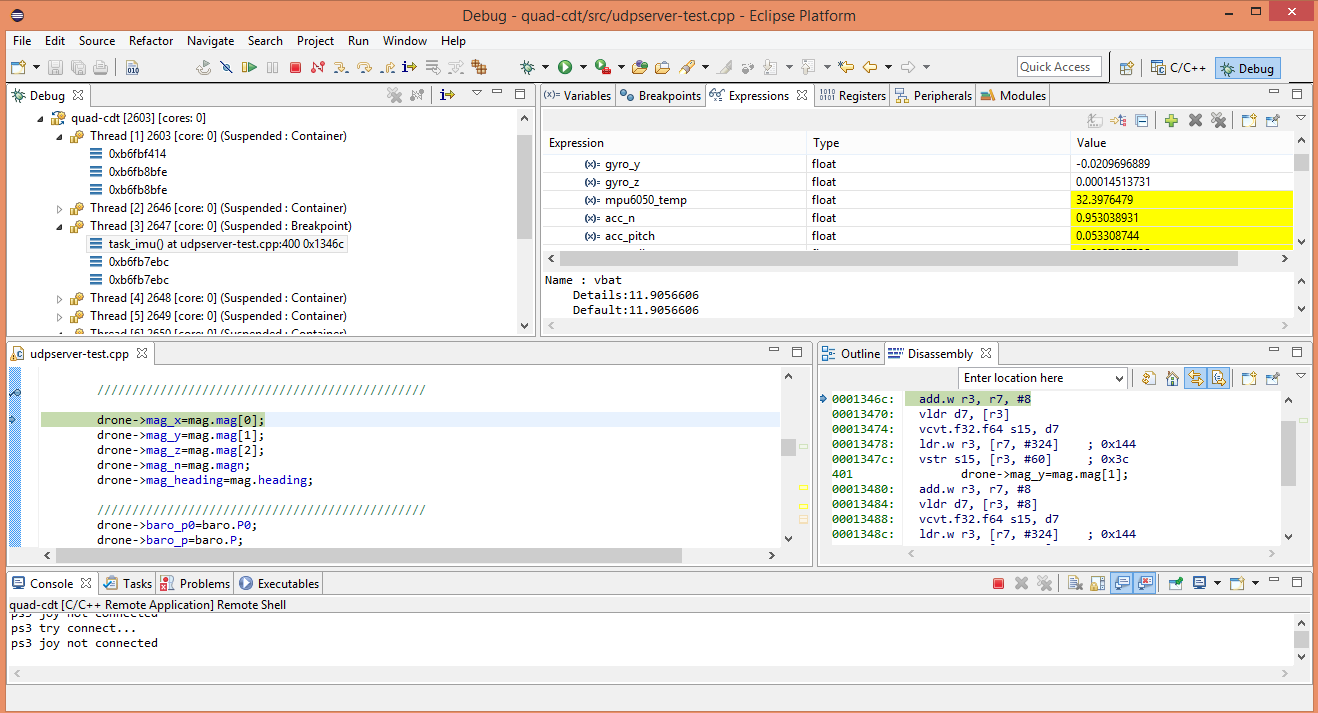
Task: Click the Home icon in Disassembly view
Action: [x=1171, y=379]
